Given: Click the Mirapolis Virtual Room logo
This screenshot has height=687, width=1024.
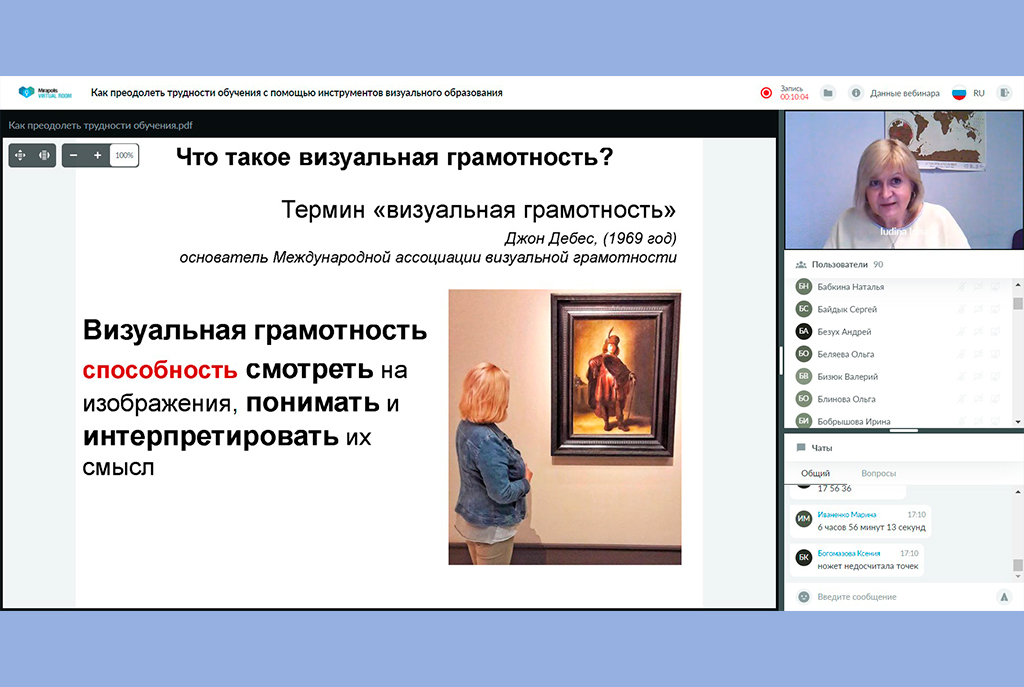Looking at the screenshot, I should [x=44, y=93].
